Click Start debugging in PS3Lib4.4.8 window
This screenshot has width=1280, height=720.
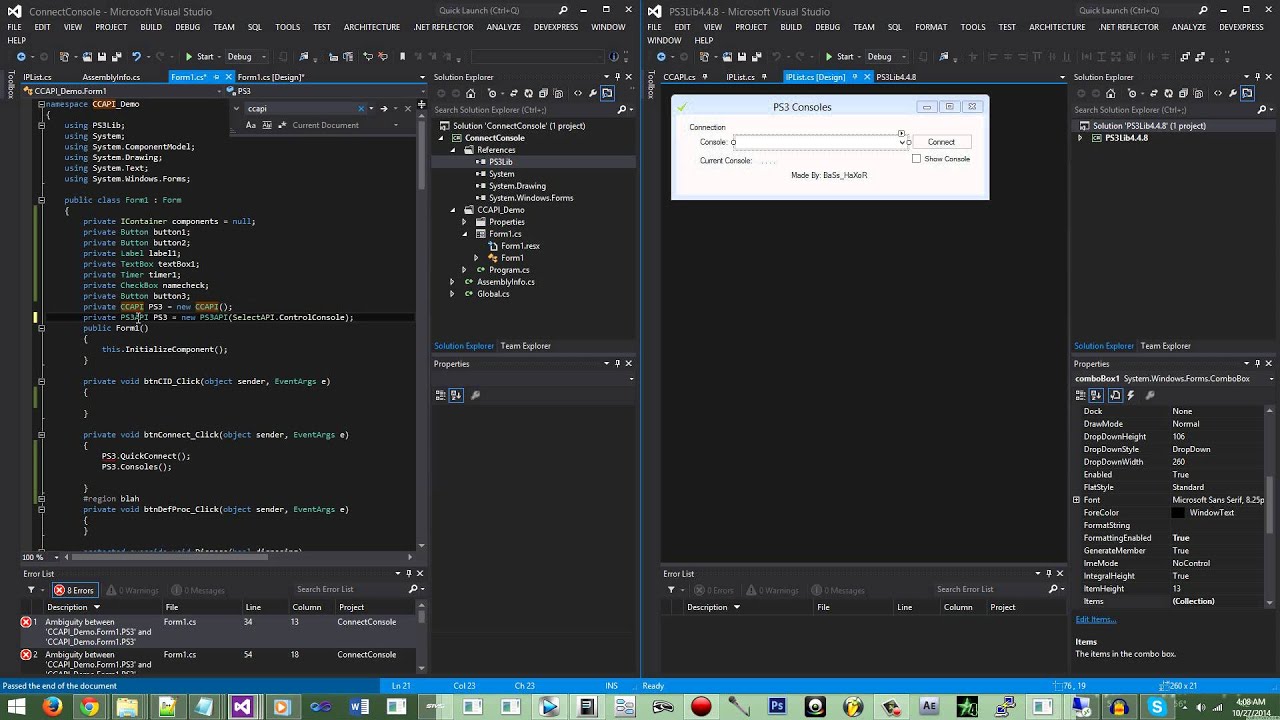839,57
